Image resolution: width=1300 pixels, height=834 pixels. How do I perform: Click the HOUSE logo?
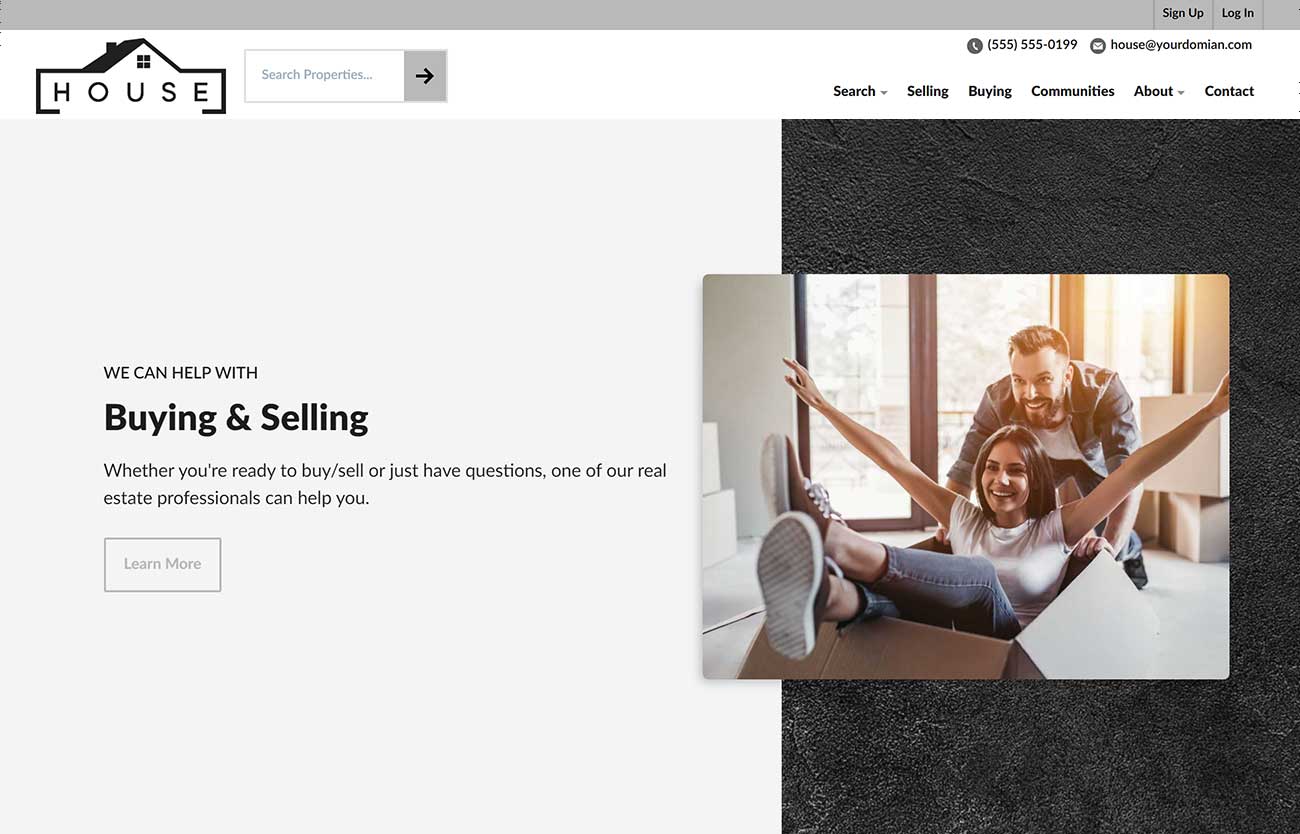[131, 76]
